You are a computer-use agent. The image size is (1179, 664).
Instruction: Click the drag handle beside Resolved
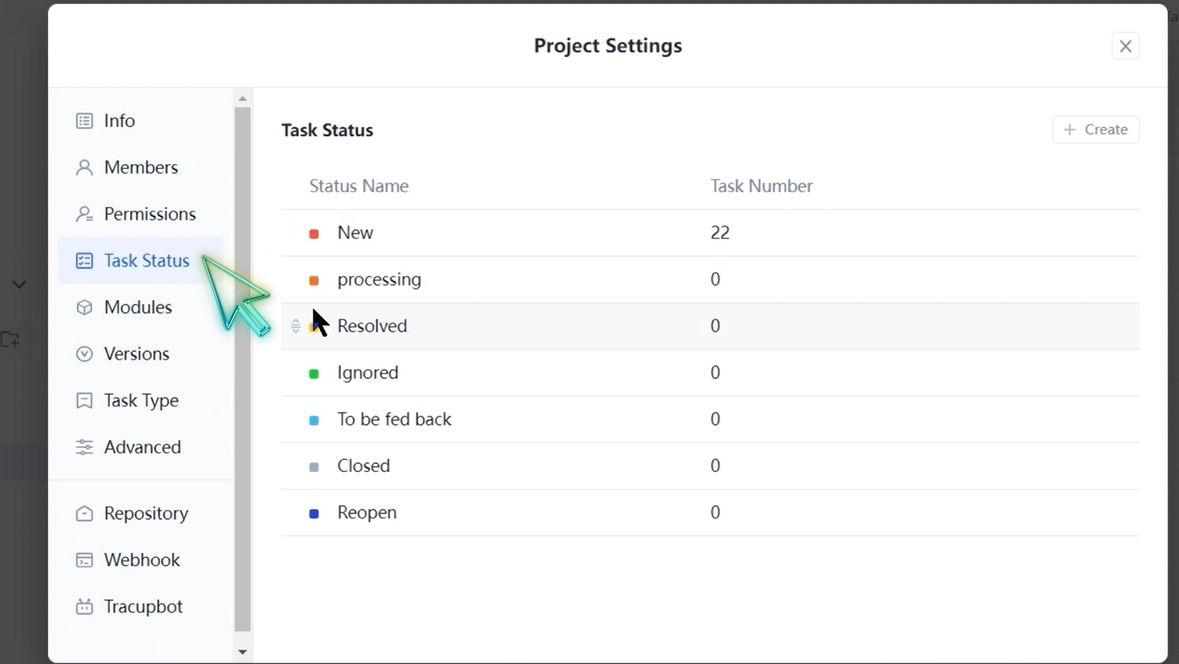[x=295, y=325]
